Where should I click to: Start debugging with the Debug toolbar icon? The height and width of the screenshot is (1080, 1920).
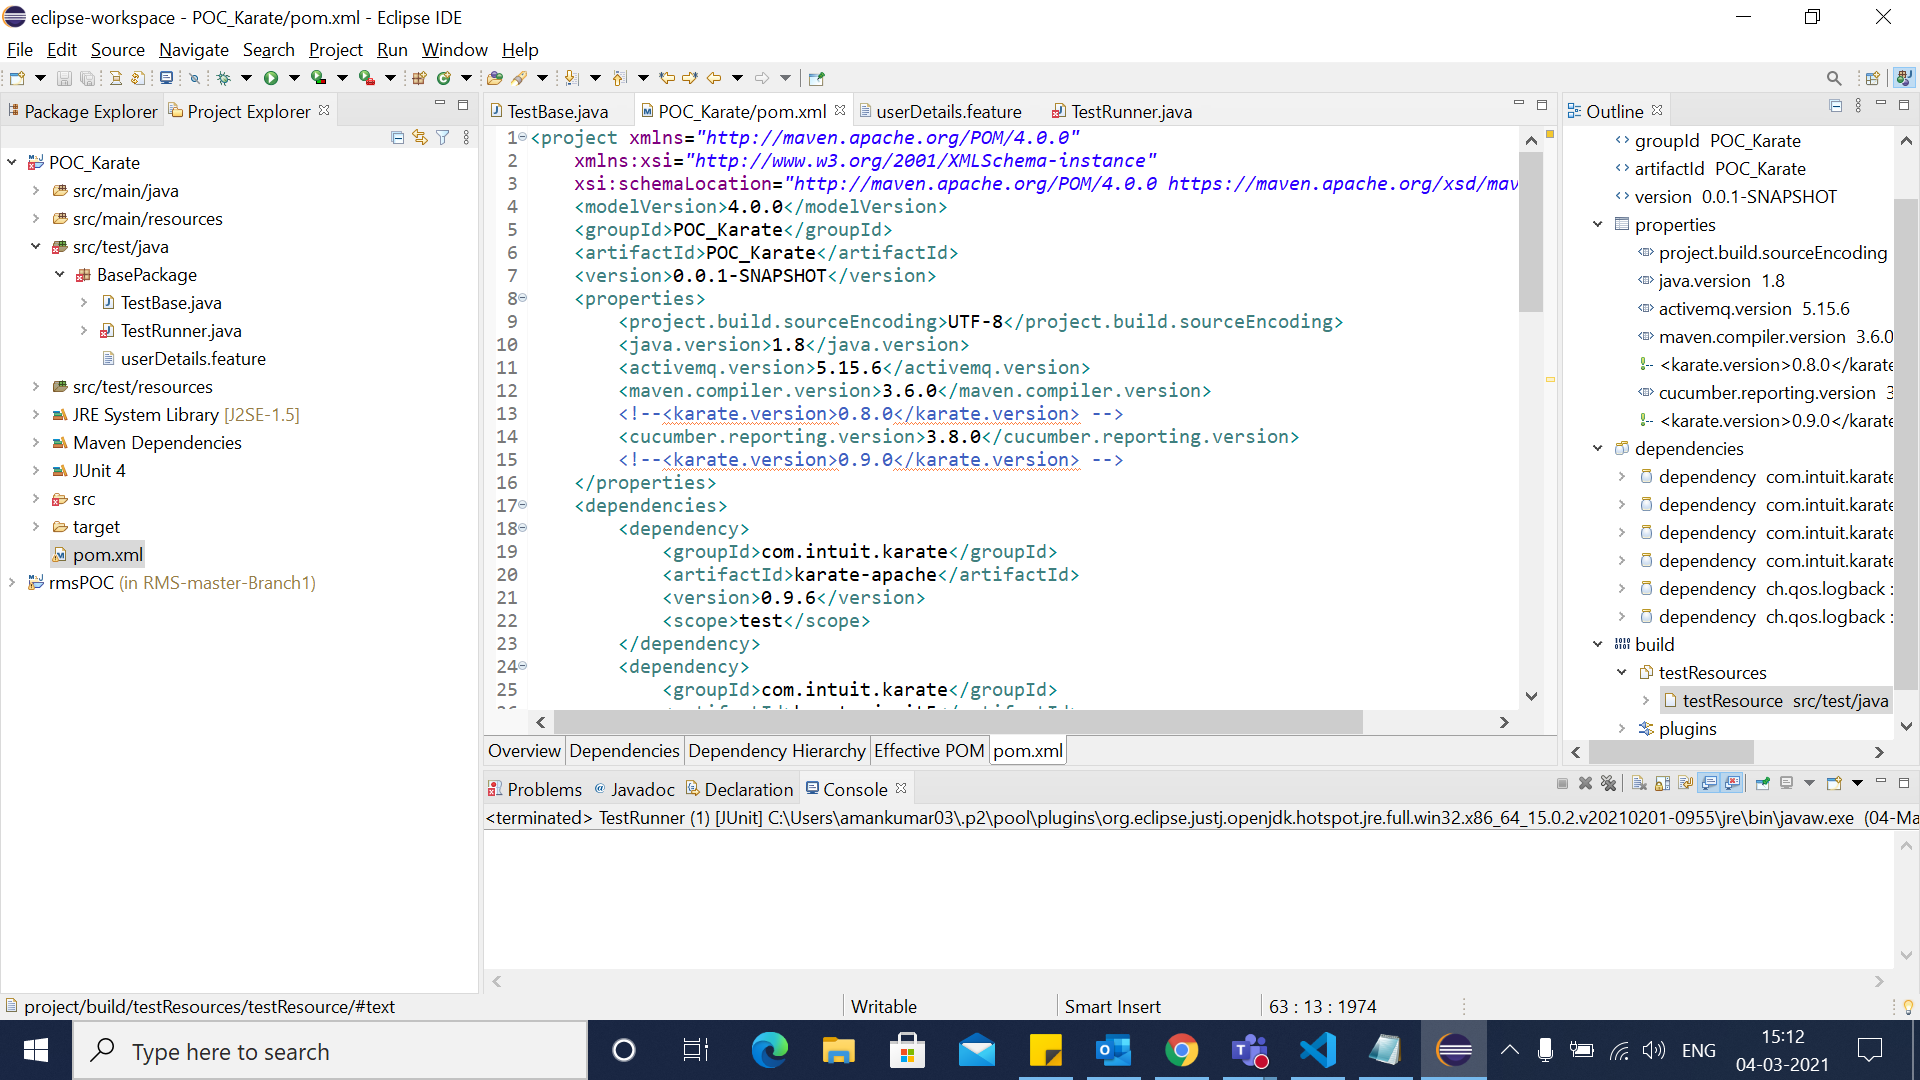coord(223,77)
